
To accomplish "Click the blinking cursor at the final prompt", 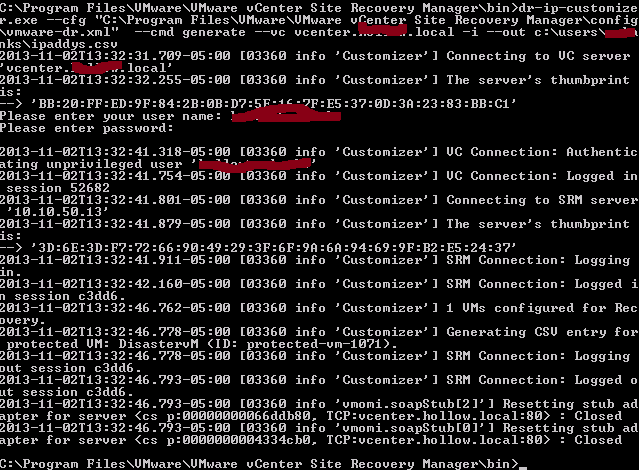I will (x=523, y=468).
